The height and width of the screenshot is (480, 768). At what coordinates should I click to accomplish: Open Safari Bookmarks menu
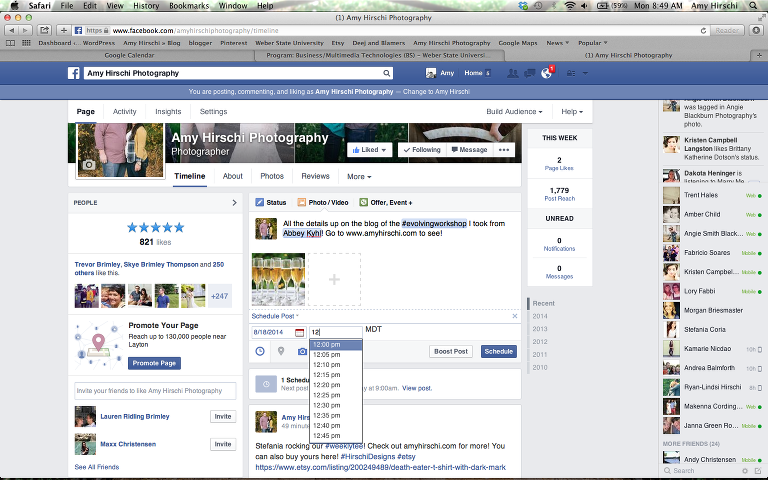tap(189, 6)
